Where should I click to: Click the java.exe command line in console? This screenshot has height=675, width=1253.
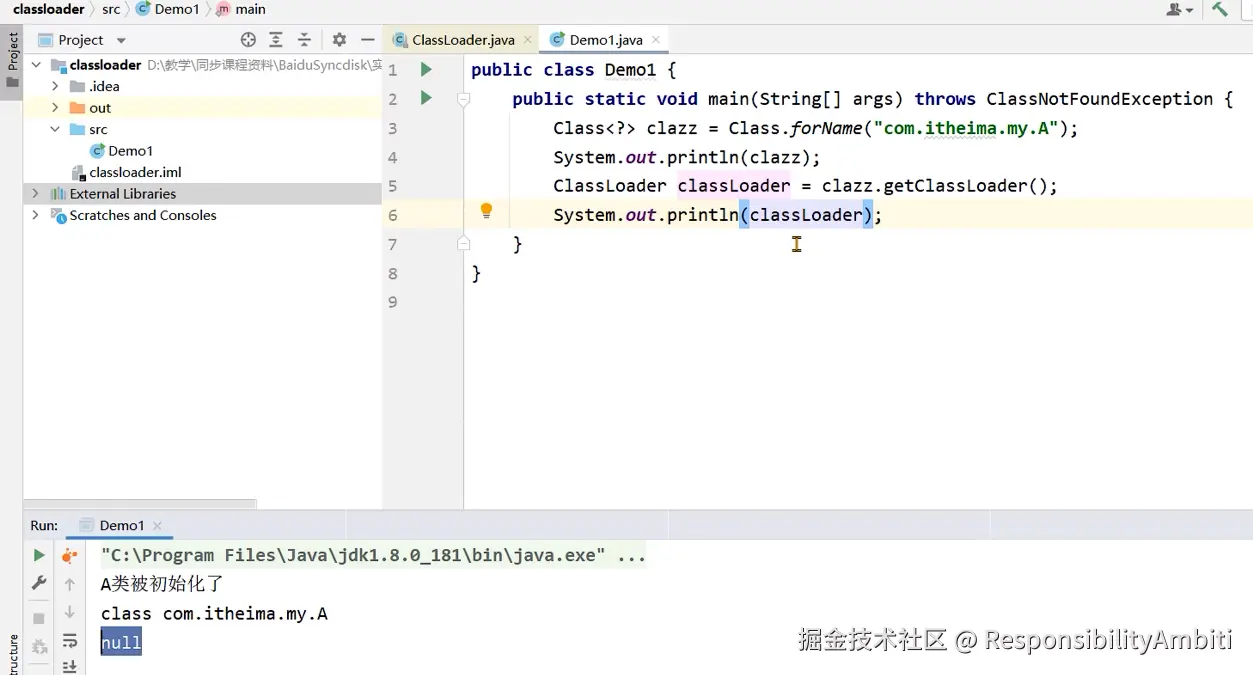[373, 555]
